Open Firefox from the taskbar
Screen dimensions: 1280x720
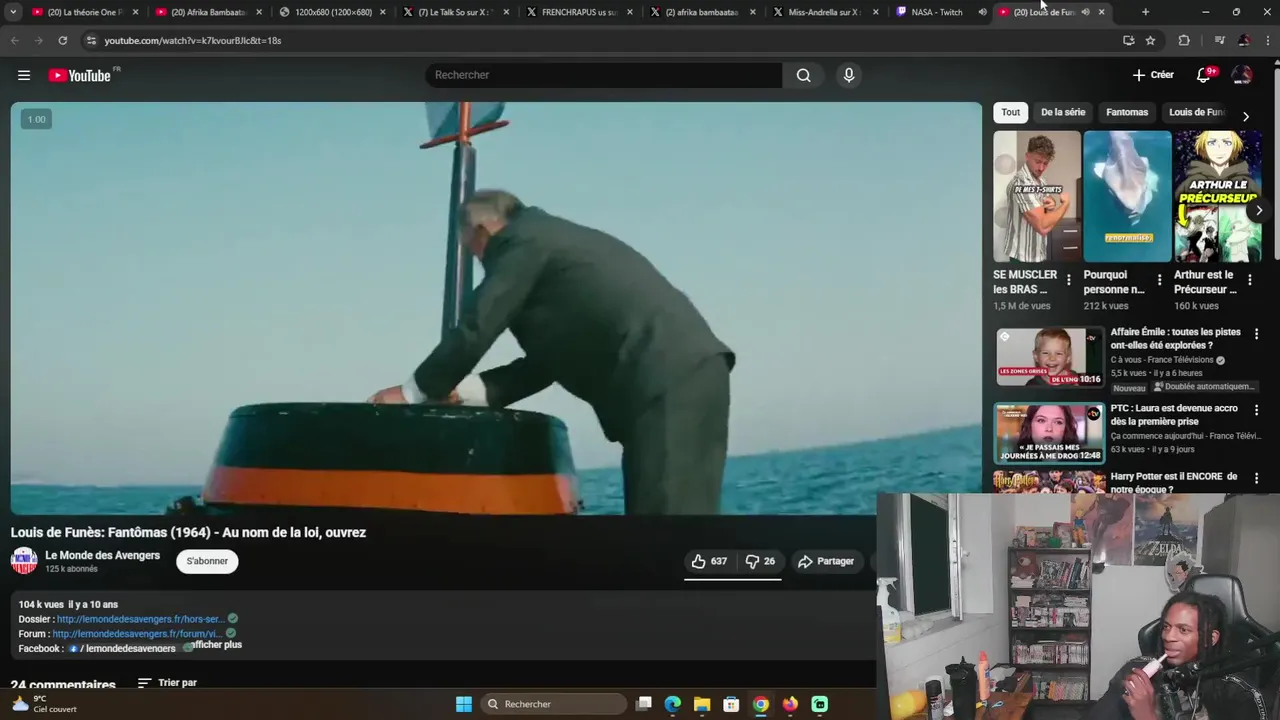(790, 704)
